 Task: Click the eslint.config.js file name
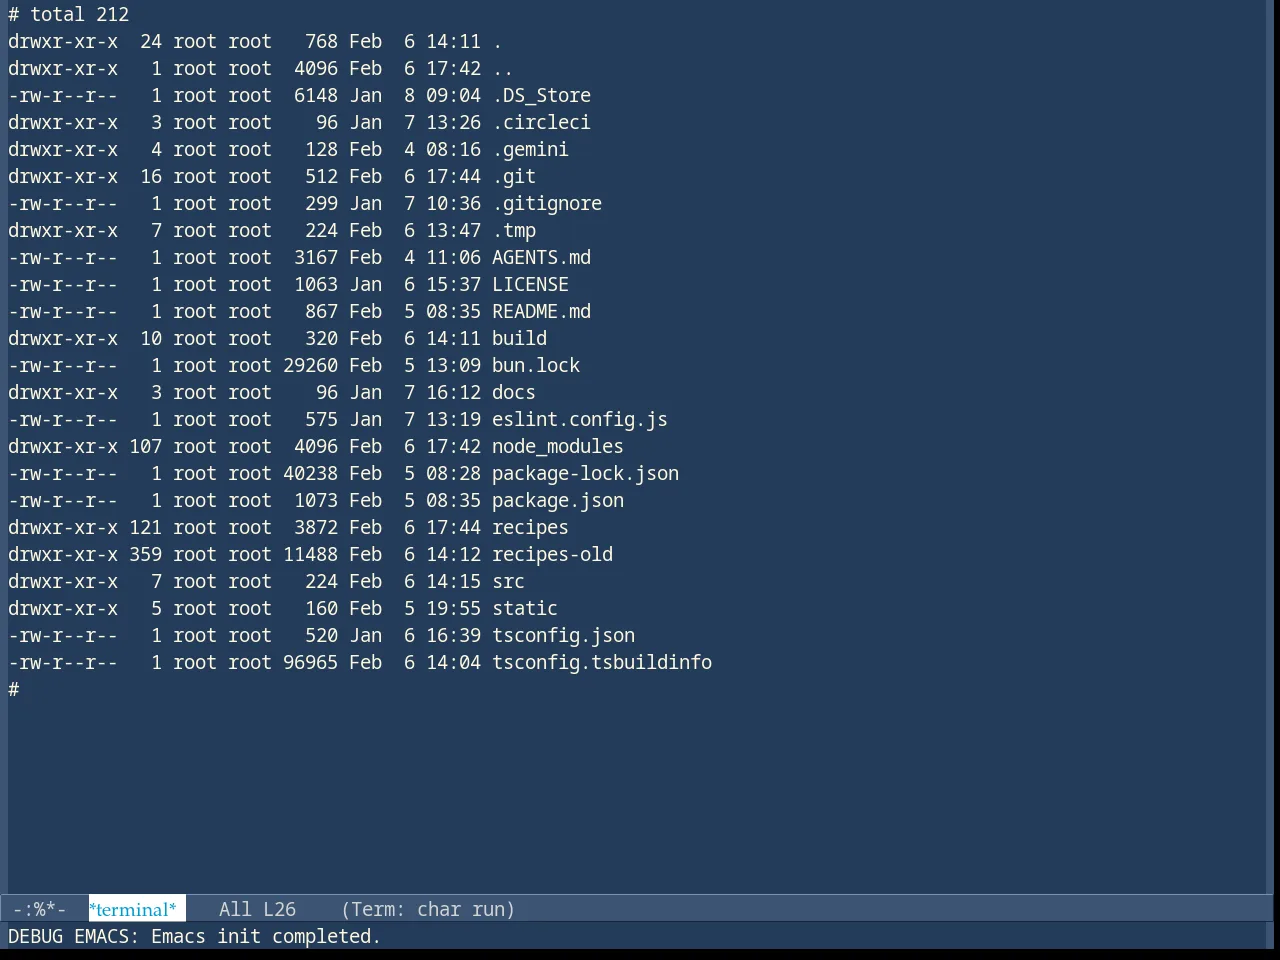[x=580, y=419]
